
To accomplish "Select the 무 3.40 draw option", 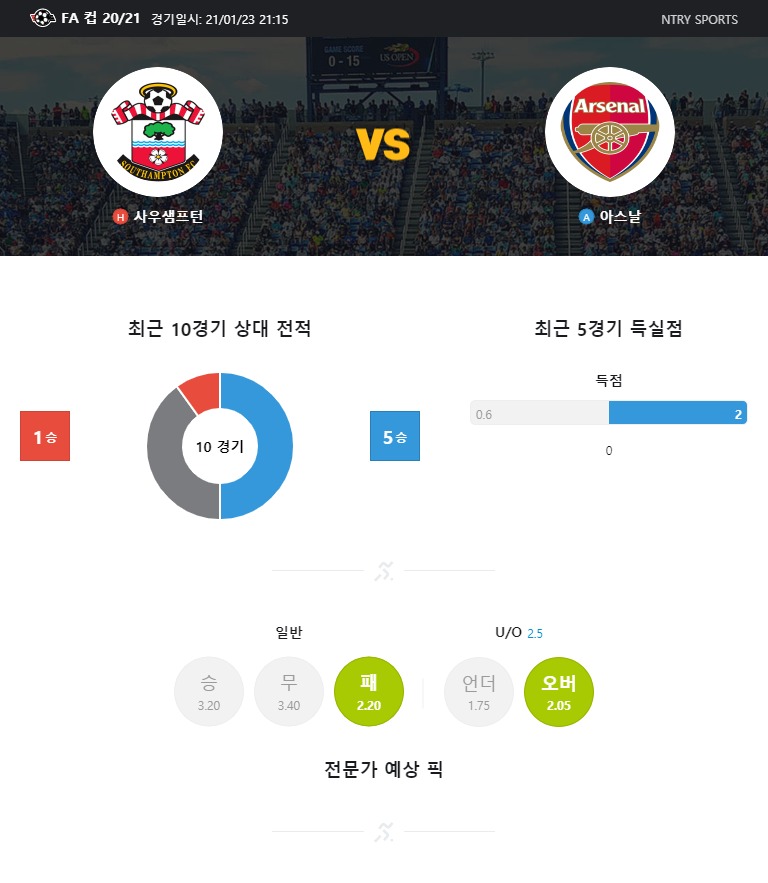I will (289, 692).
